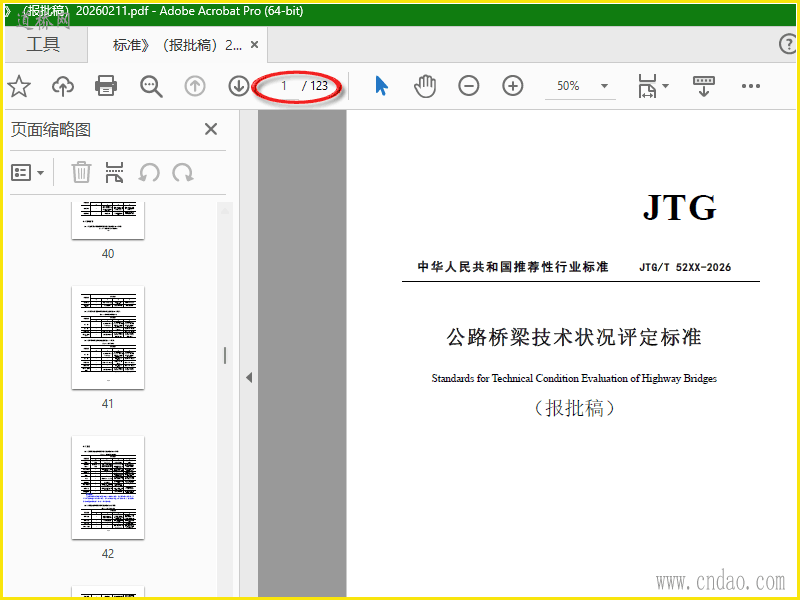
Task: Click the thumbnail panel page layout icon
Action: coord(114,172)
